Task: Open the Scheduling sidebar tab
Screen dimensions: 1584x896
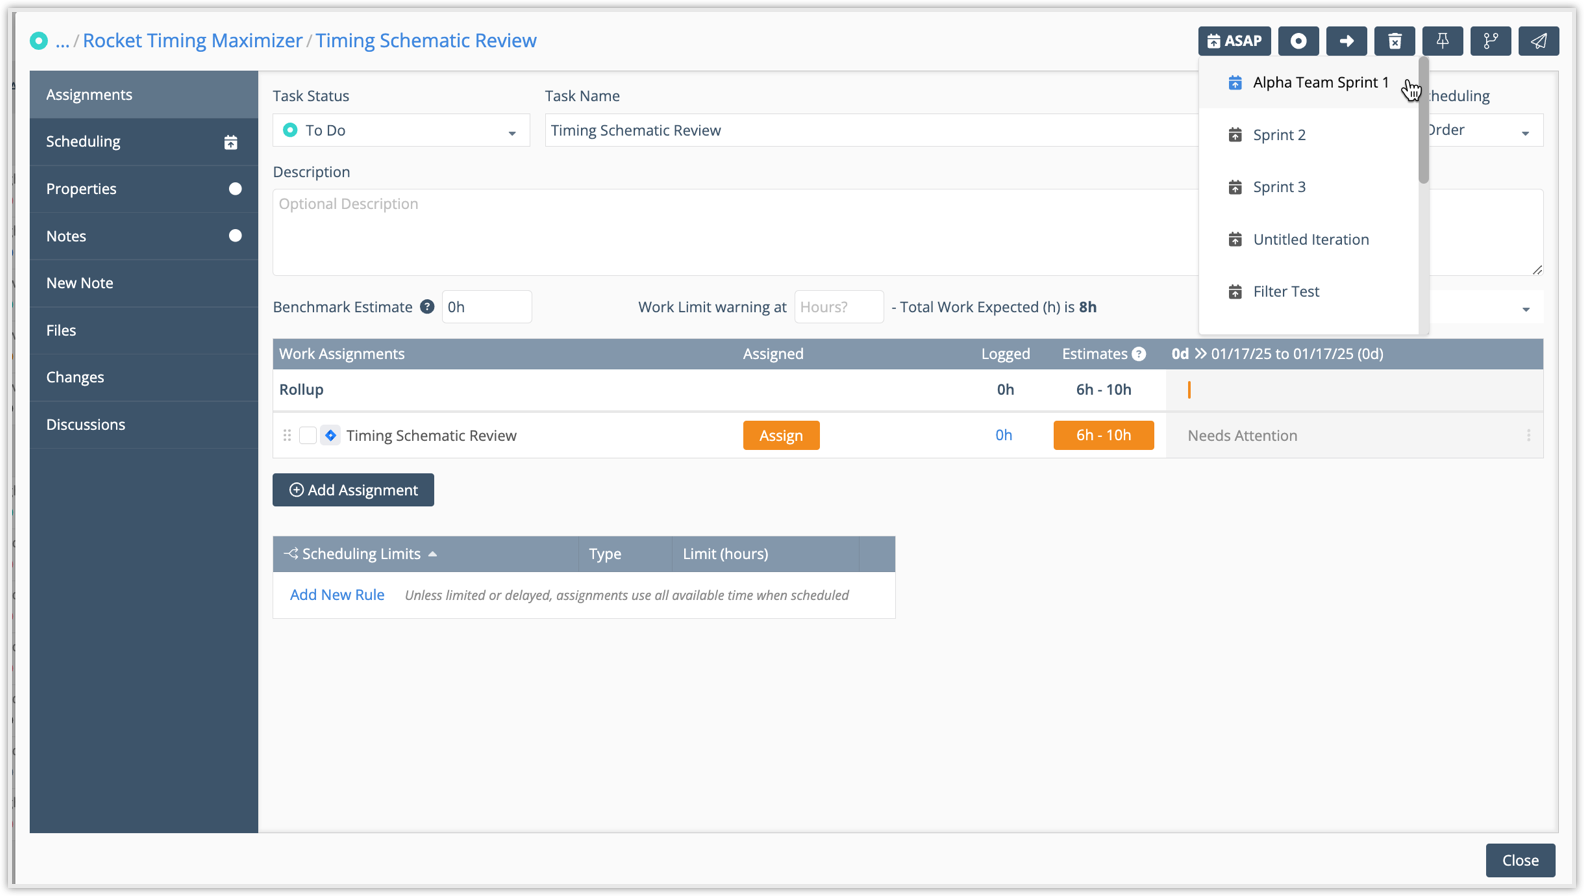Action: [x=143, y=142]
